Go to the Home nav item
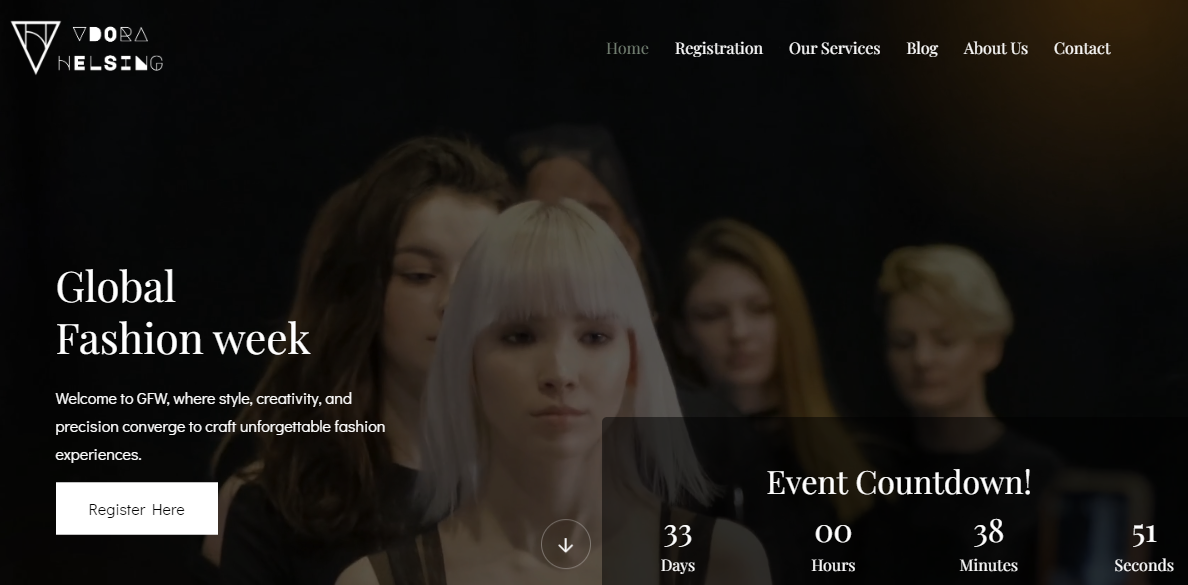This screenshot has width=1188, height=585. coord(627,48)
